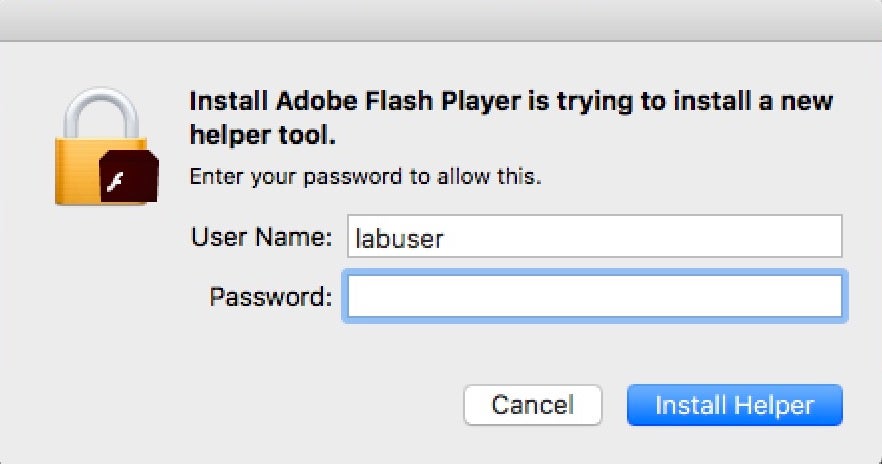Click the 'User Name:' label
882x464 pixels.
pos(260,238)
